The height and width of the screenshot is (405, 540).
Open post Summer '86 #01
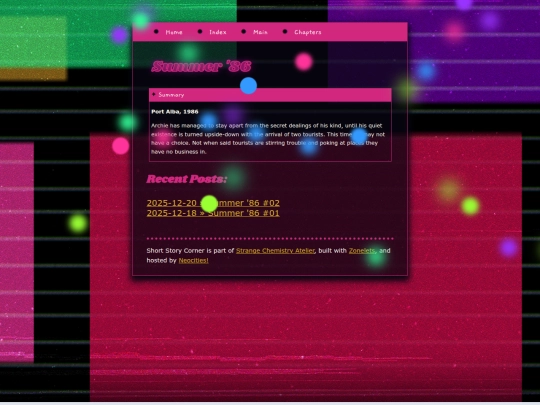(213, 213)
